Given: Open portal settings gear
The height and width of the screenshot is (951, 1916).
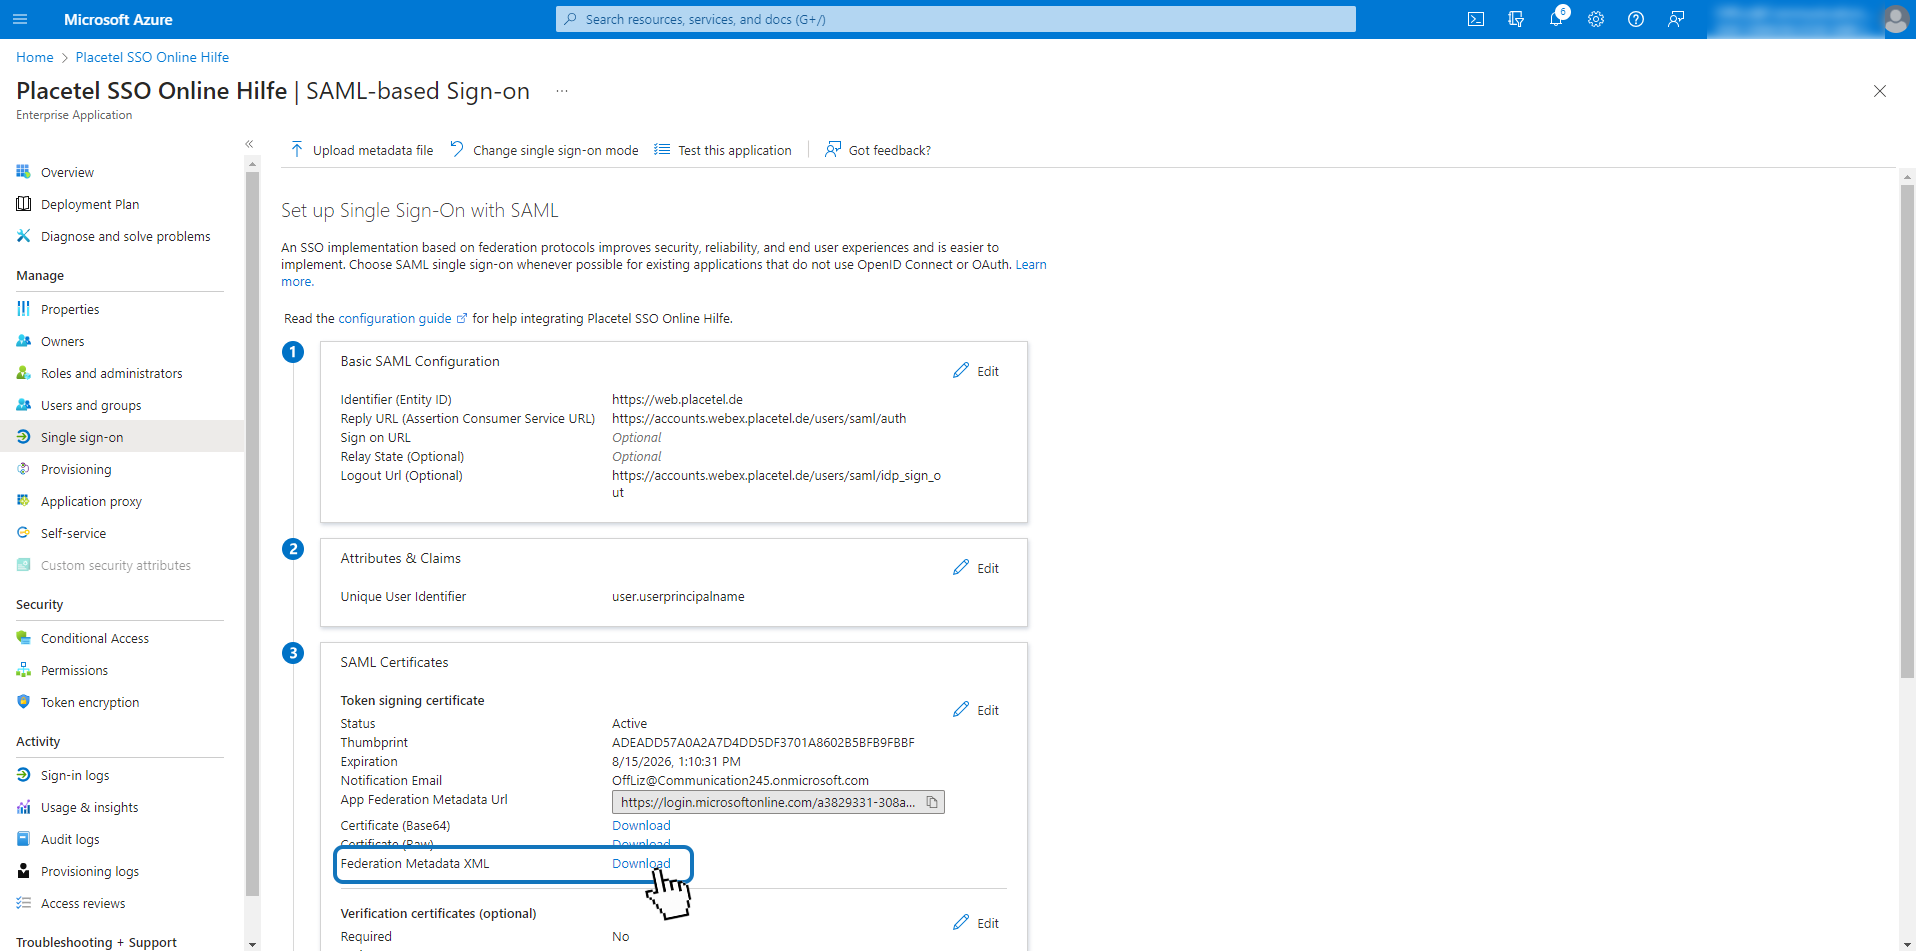Looking at the screenshot, I should tap(1596, 19).
